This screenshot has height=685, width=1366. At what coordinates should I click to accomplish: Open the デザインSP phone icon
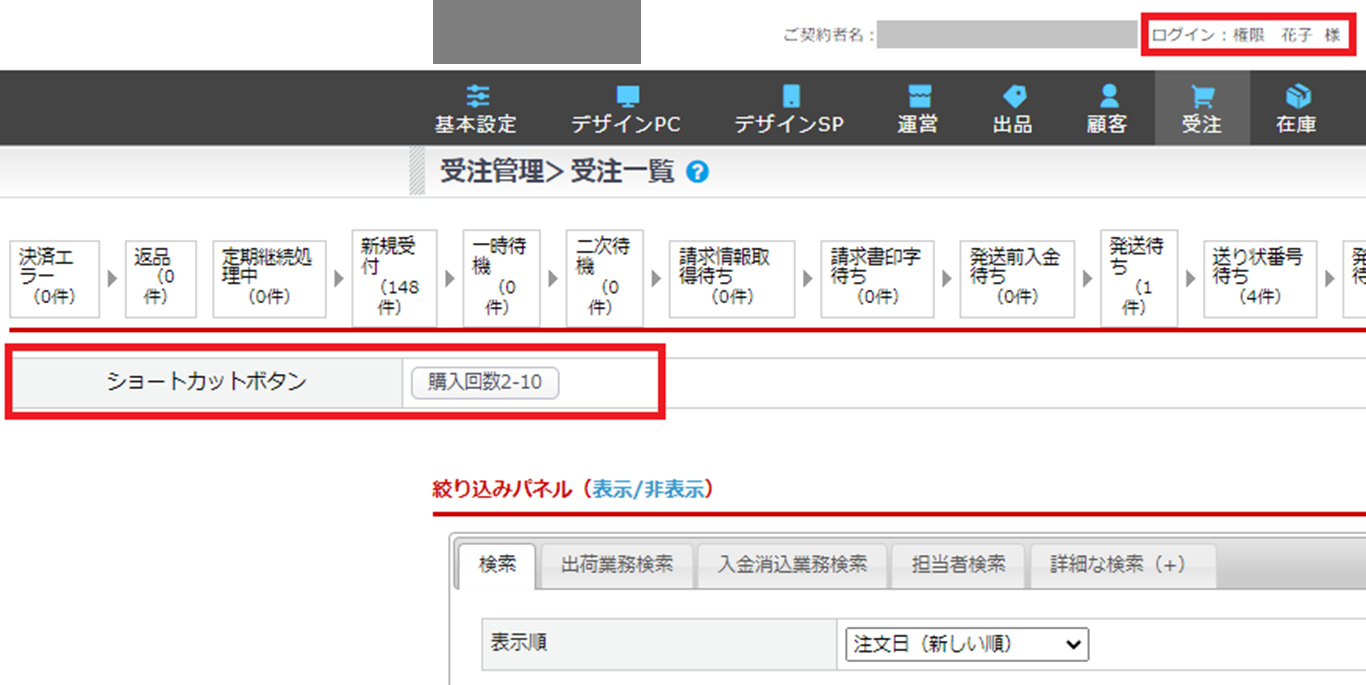pos(790,97)
